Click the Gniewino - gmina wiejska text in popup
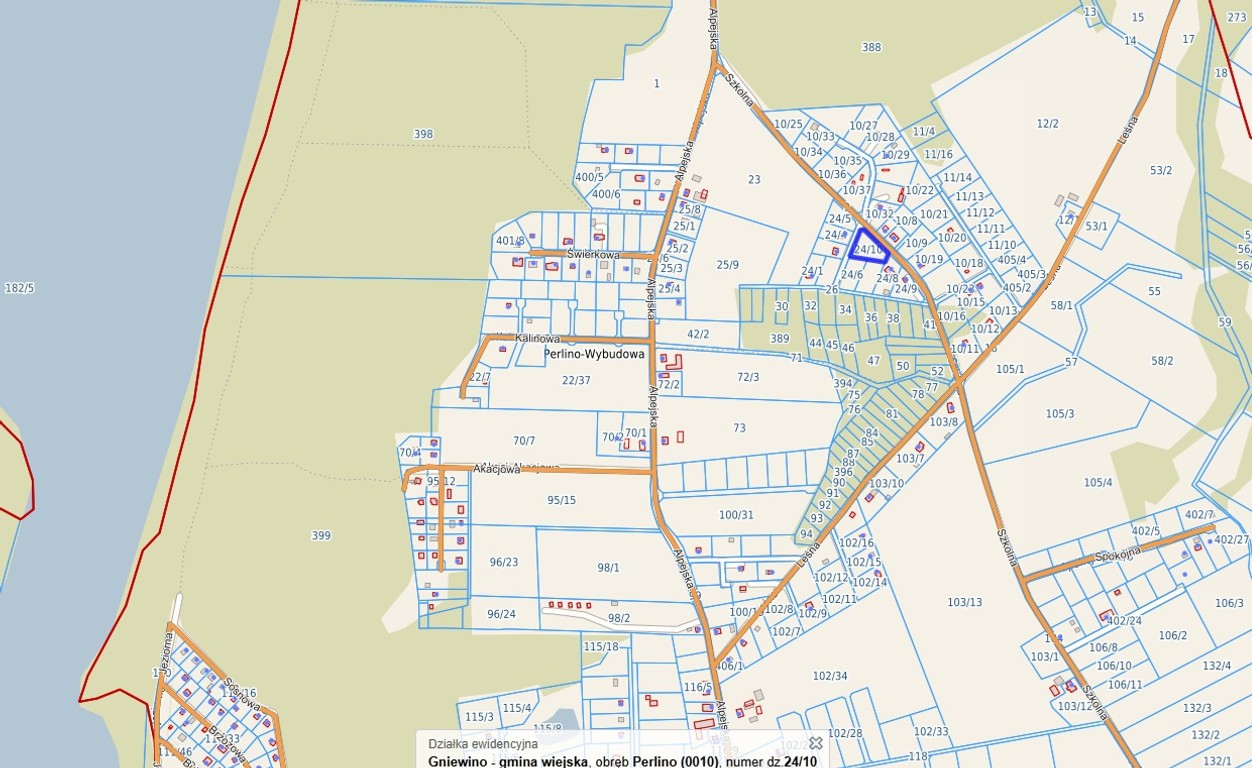1252x768 pixels. pyautogui.click(x=508, y=762)
